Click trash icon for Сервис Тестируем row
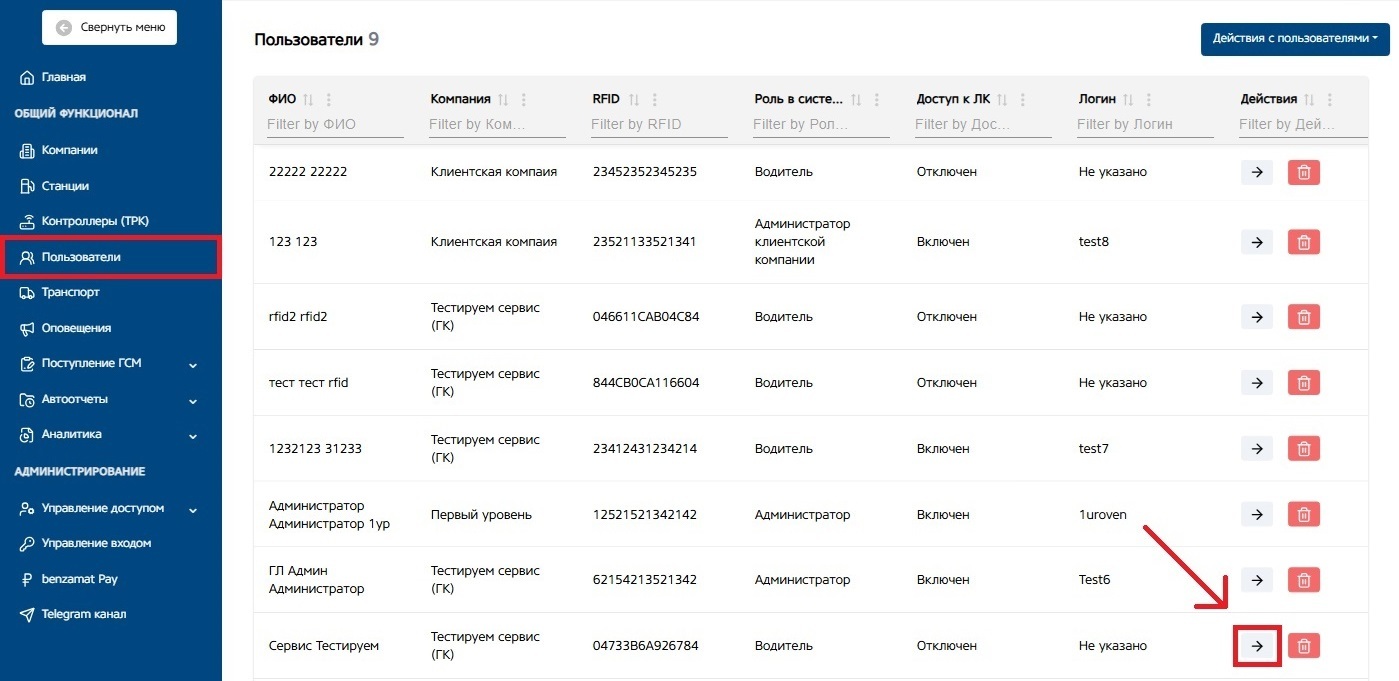Image resolution: width=1399 pixels, height=681 pixels. coord(1304,646)
